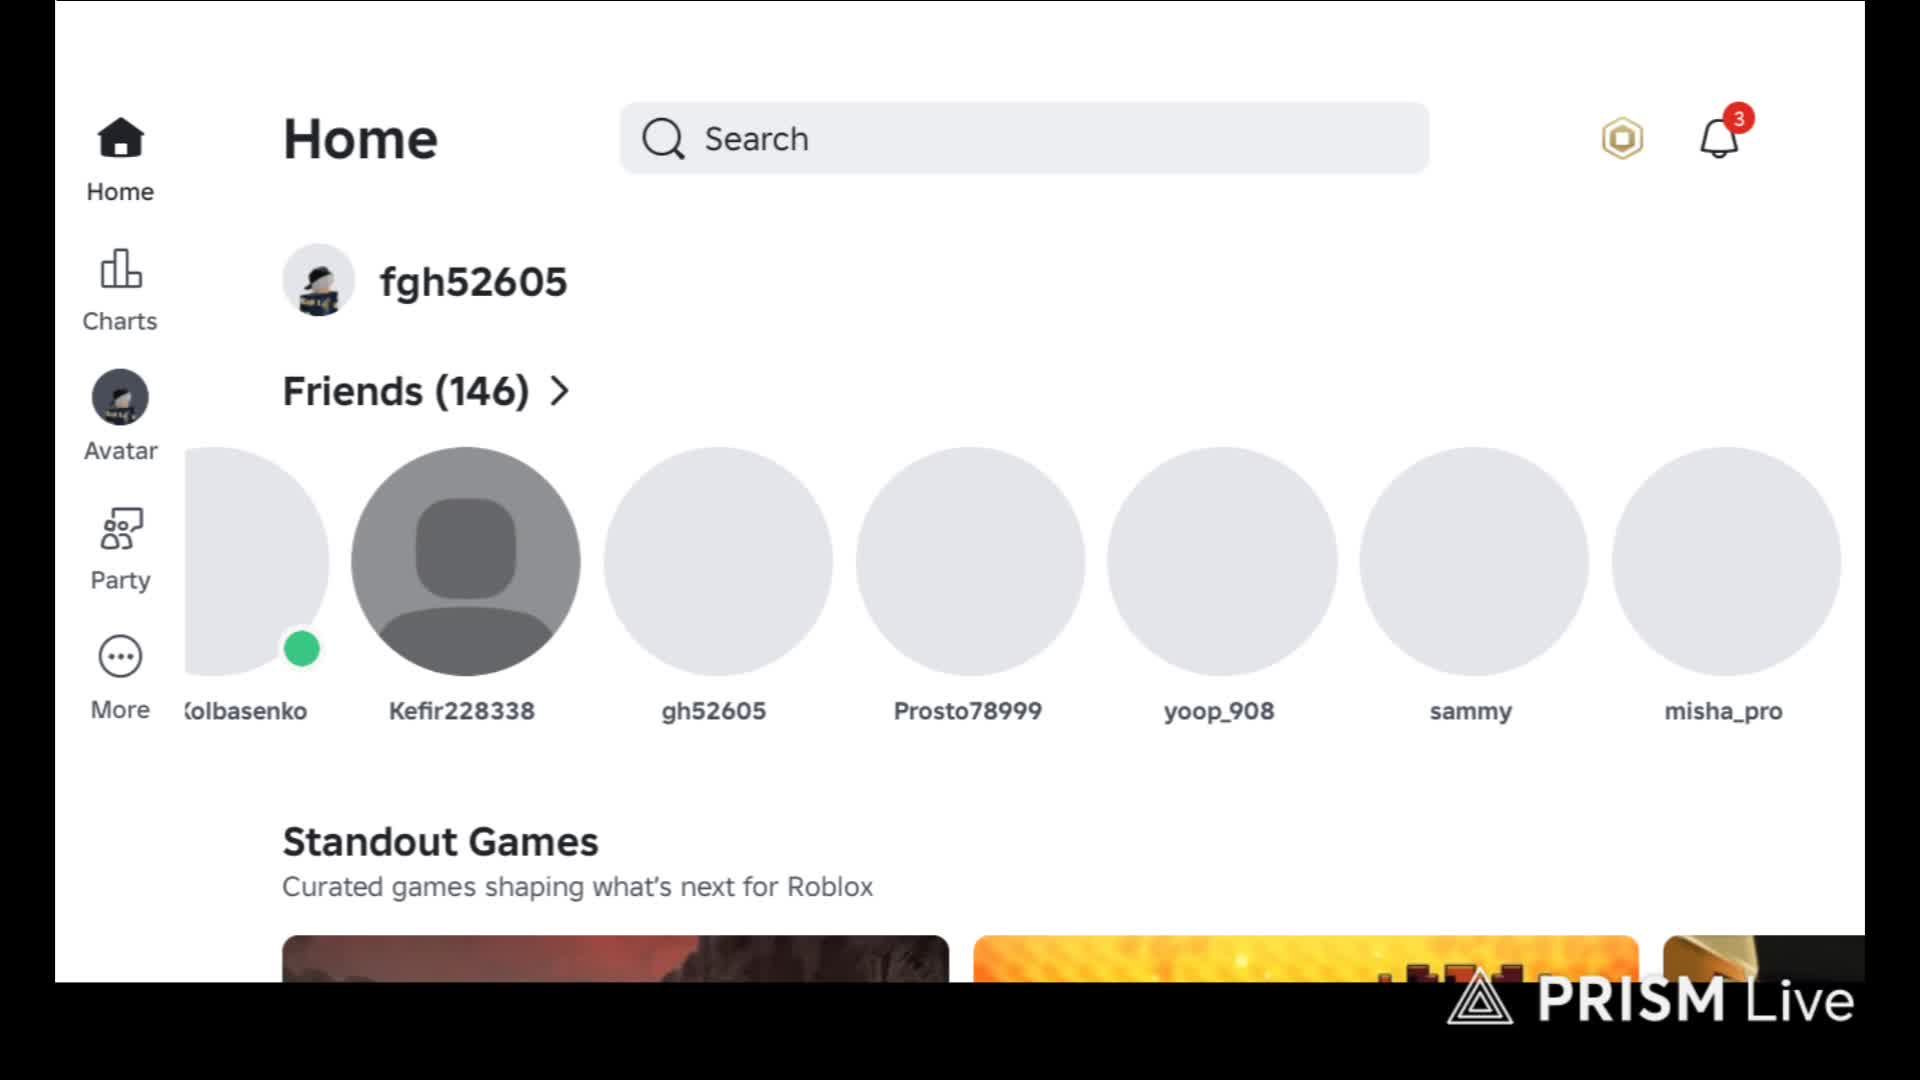Open the notifications bell icon

click(x=1719, y=138)
